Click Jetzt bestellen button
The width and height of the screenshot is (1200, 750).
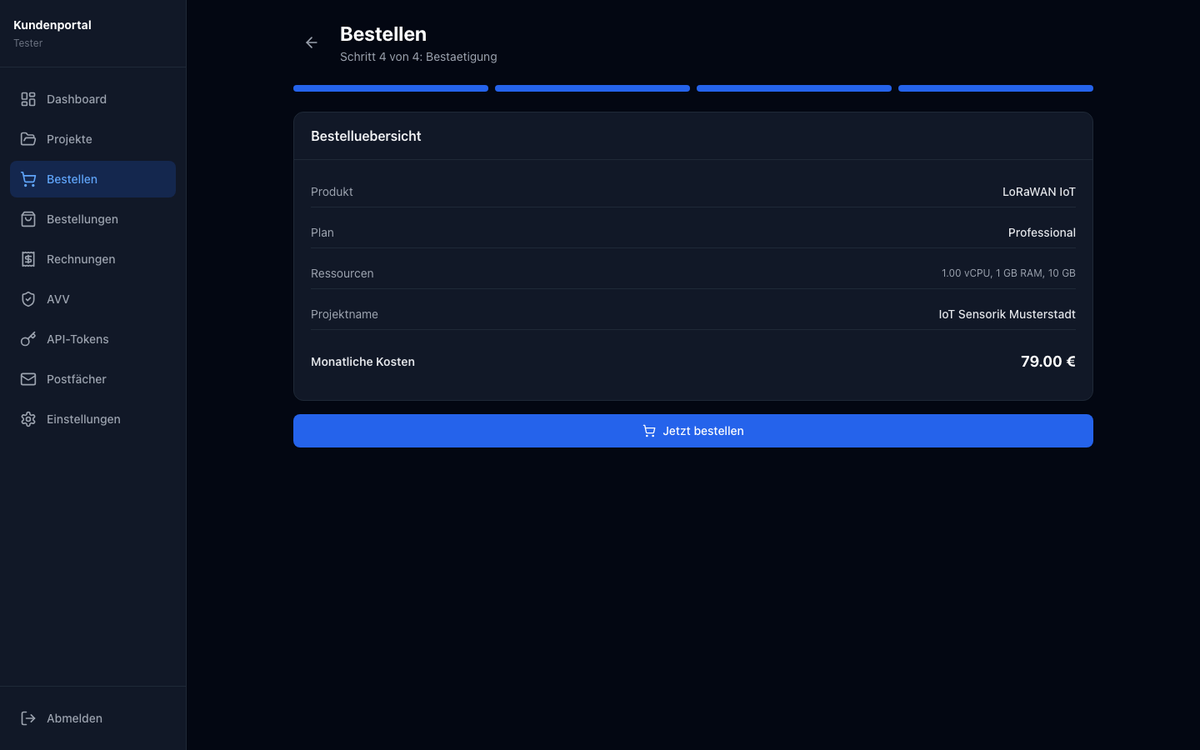[693, 431]
